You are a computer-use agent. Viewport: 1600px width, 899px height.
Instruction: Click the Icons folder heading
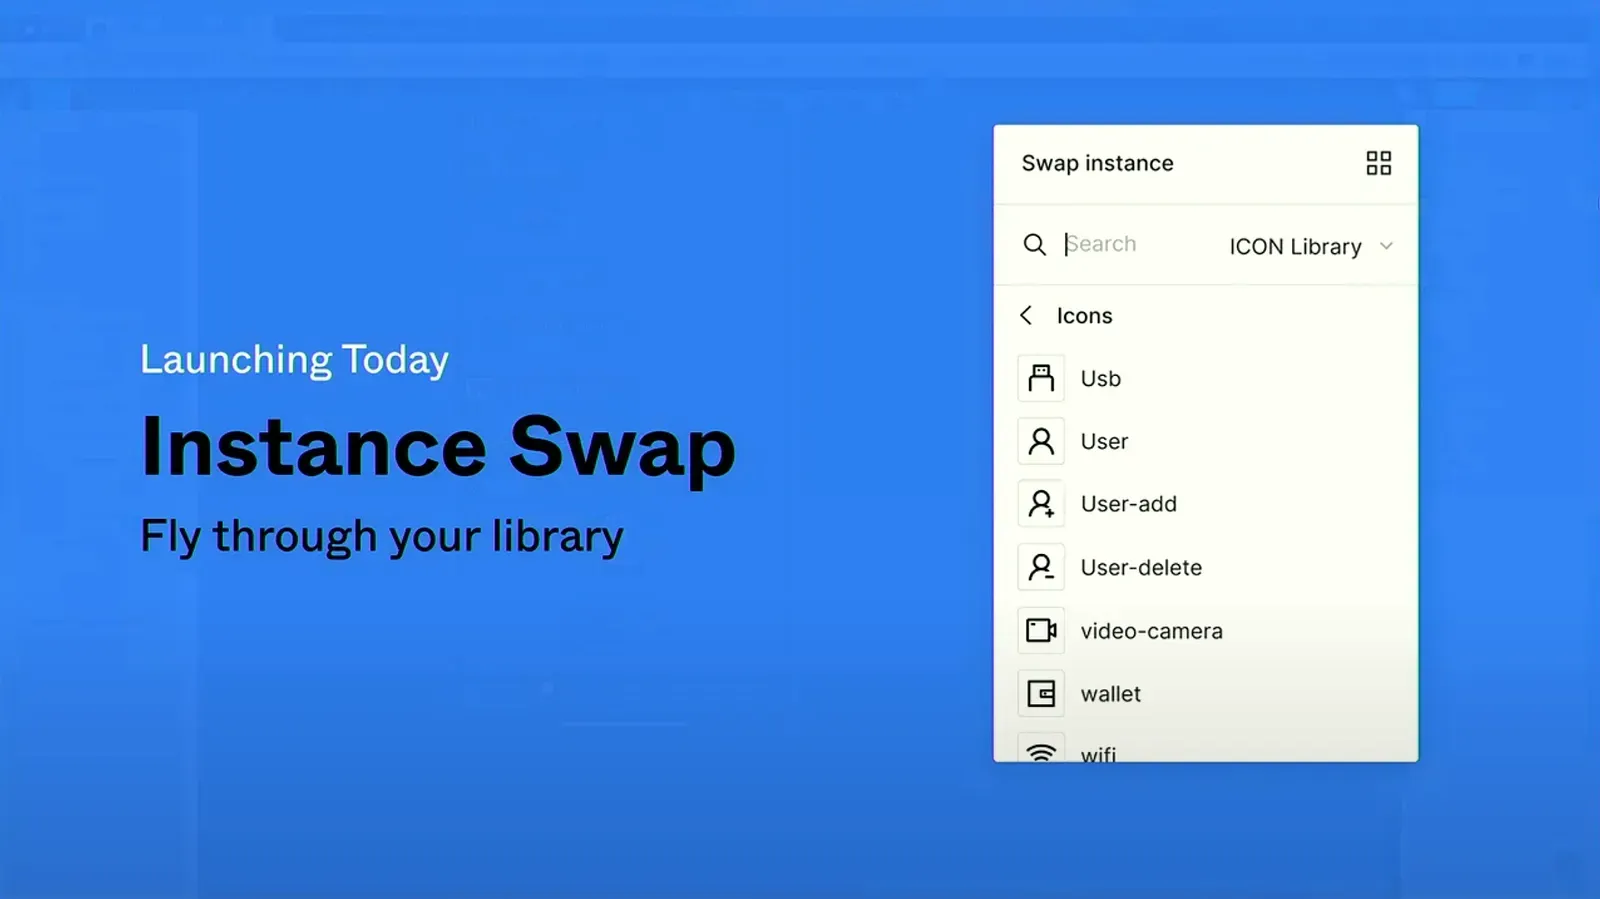1084,316
